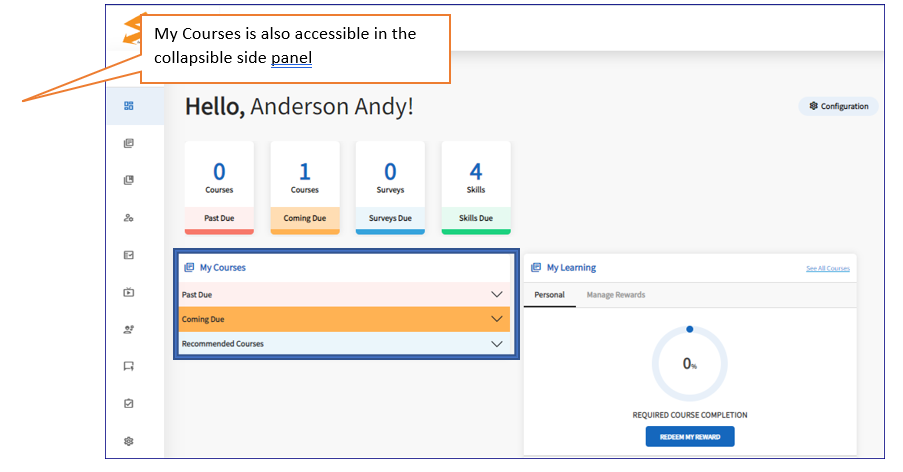Viewport: 903px width, 472px height.
Task: Open the video play icon in the sidebar
Action: (129, 293)
